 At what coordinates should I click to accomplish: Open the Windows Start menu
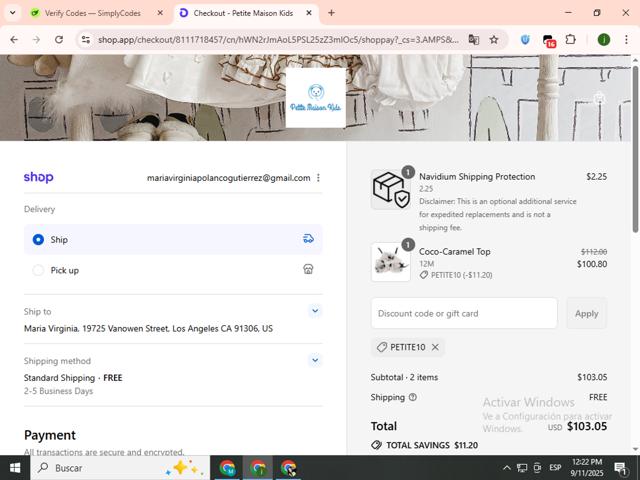pyautogui.click(x=15, y=468)
